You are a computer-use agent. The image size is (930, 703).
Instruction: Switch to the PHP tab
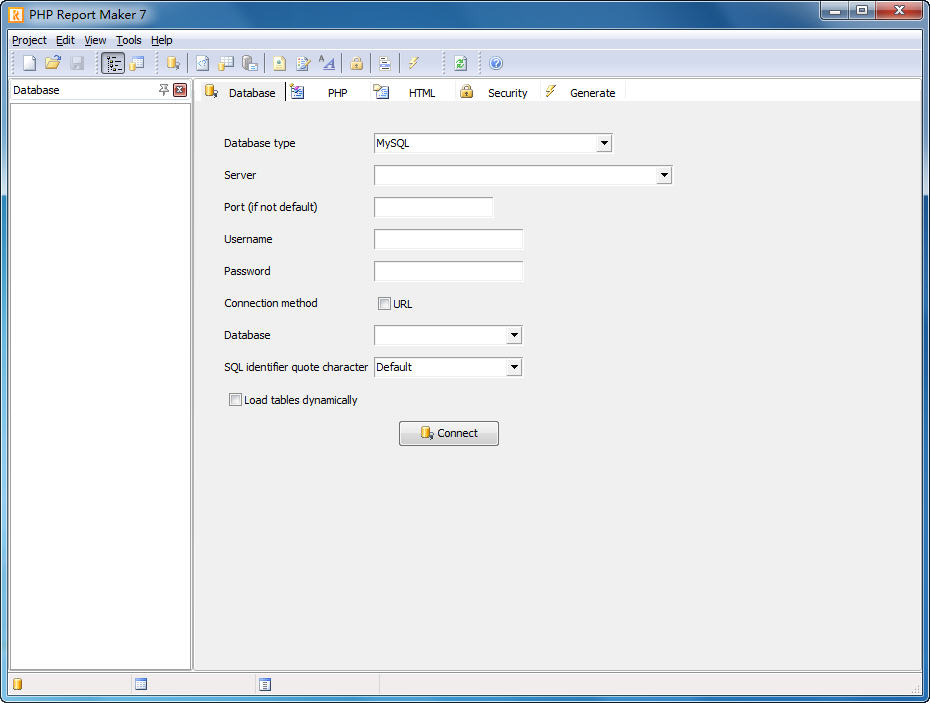pyautogui.click(x=337, y=92)
